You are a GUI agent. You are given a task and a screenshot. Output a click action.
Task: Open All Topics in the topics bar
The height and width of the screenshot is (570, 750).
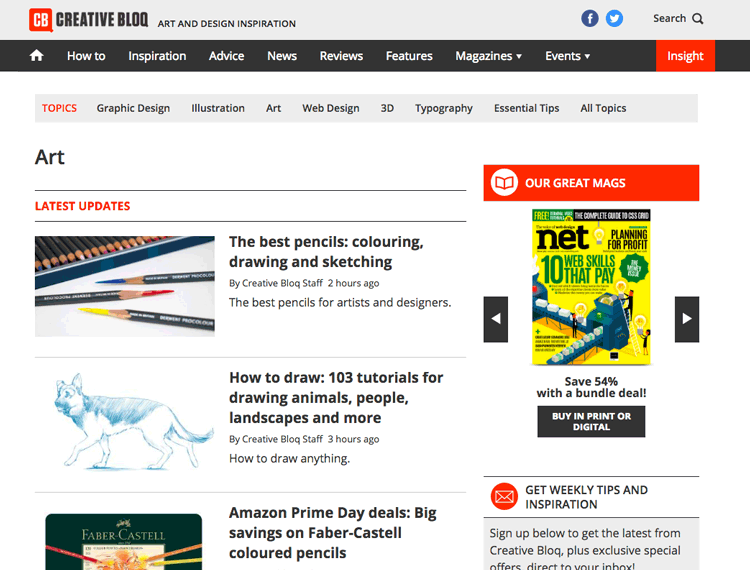point(603,108)
